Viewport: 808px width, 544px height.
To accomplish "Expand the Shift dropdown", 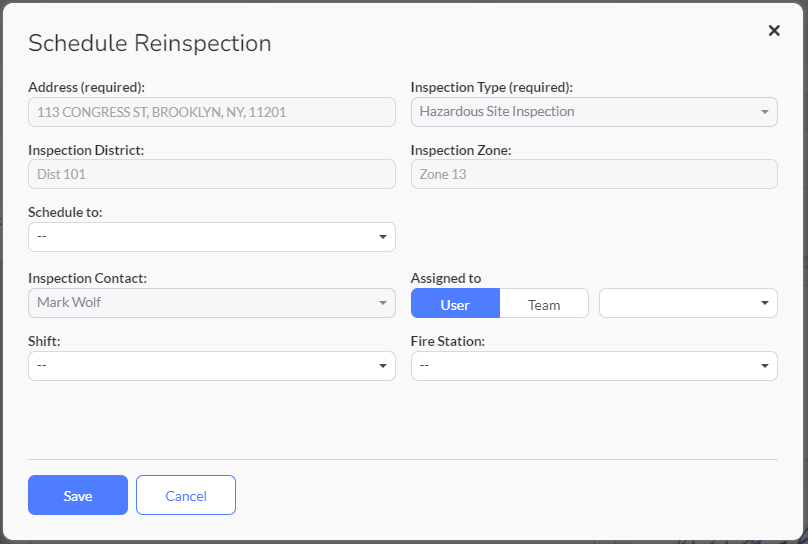I will [x=212, y=366].
